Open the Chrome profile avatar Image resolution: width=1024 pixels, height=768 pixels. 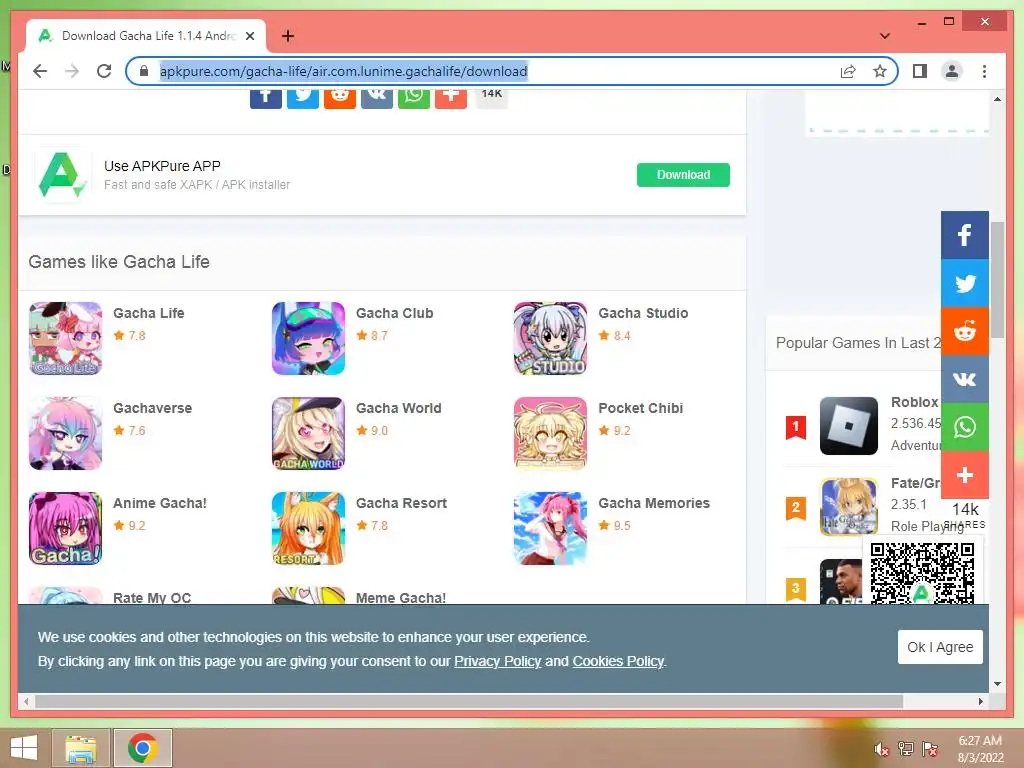[x=952, y=71]
